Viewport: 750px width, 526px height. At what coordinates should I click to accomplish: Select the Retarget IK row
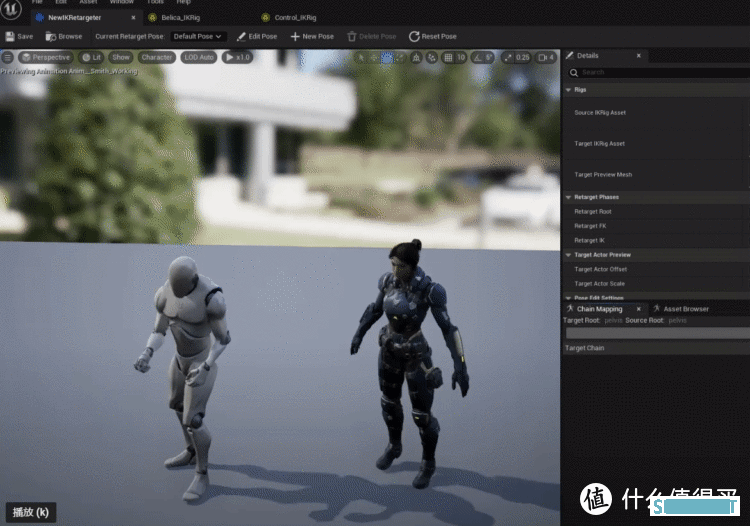[656, 240]
